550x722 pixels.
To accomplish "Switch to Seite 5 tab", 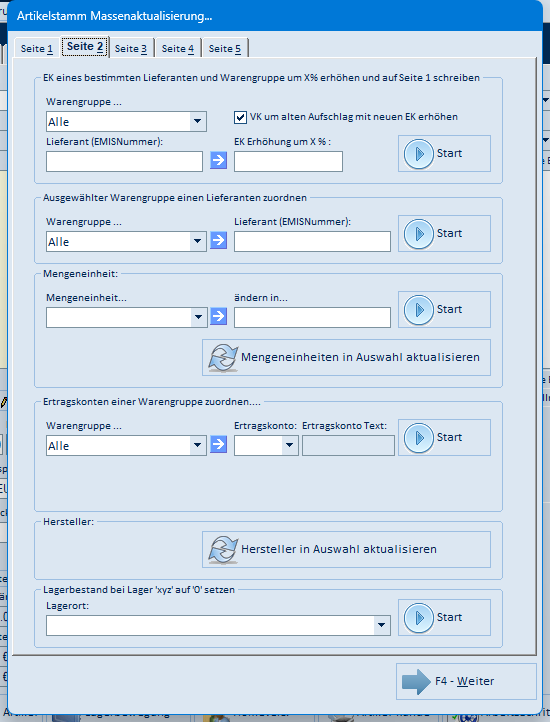I will (x=225, y=48).
